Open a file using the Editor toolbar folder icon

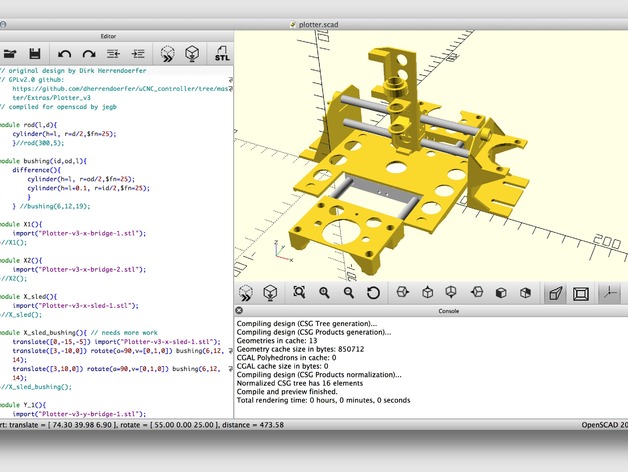coord(10,53)
